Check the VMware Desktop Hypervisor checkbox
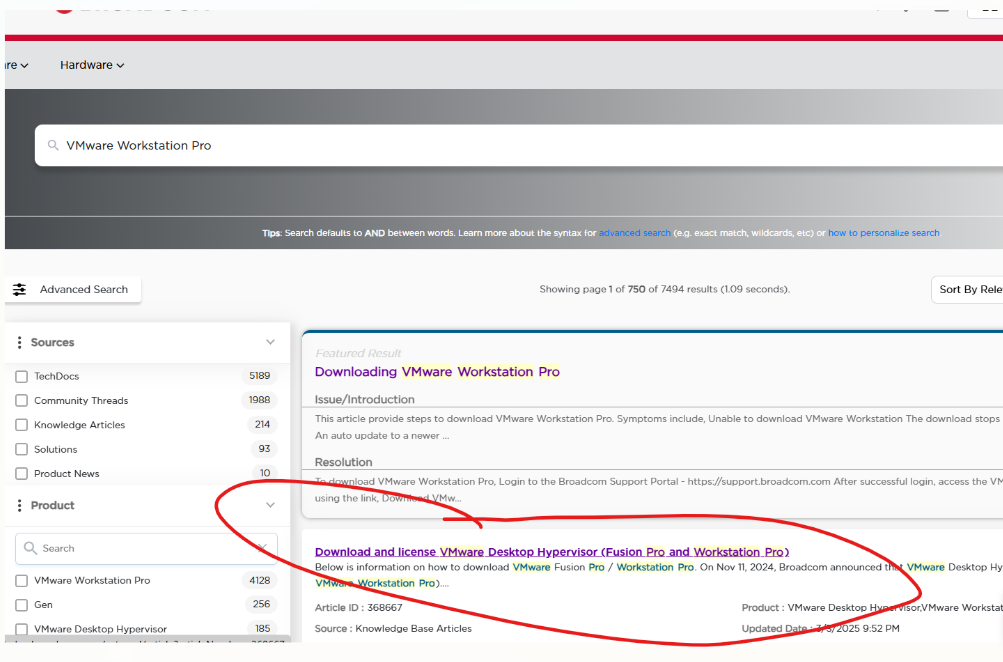This screenshot has width=1003, height=662. click(x=21, y=629)
